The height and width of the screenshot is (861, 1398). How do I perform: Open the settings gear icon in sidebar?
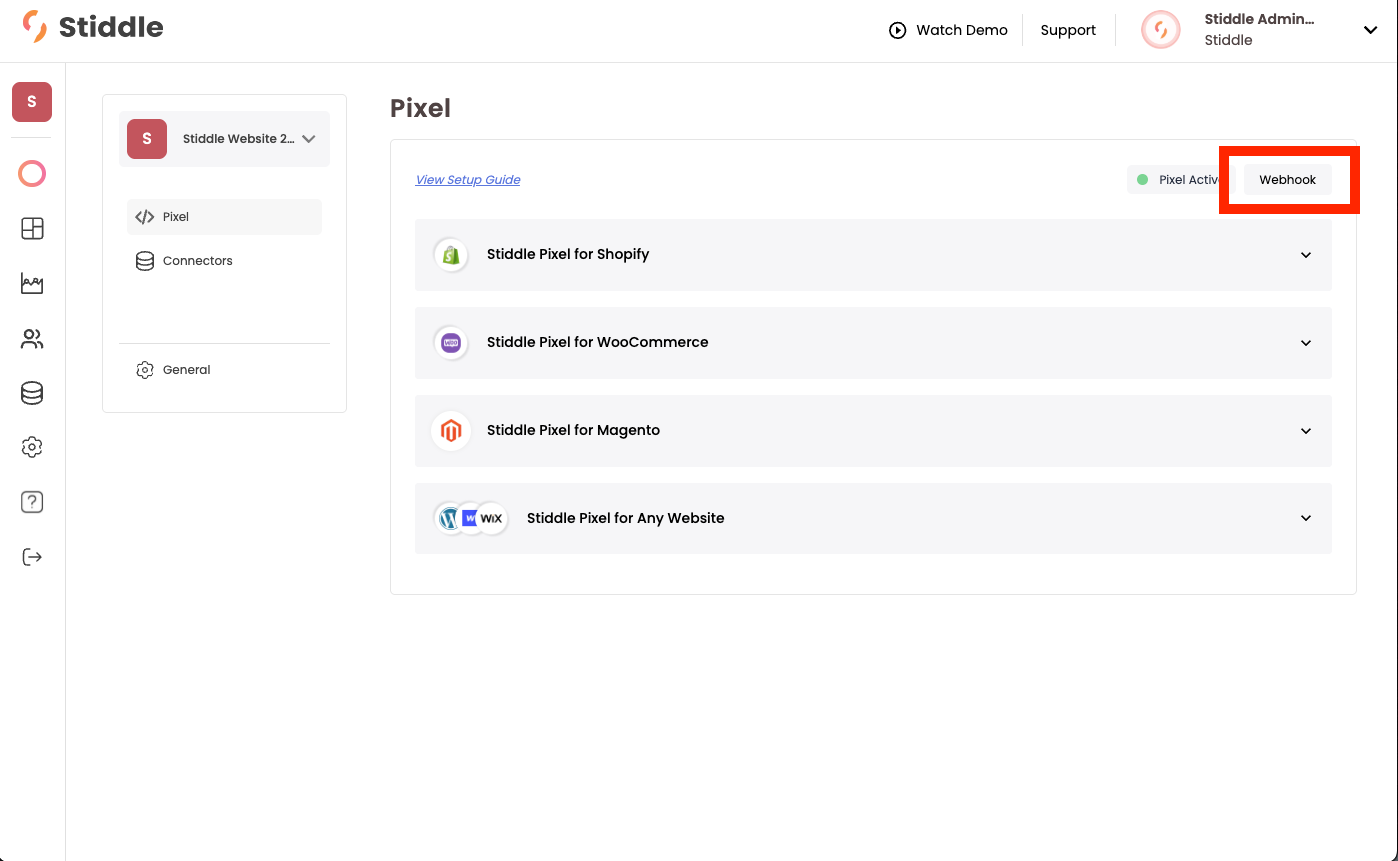(32, 447)
